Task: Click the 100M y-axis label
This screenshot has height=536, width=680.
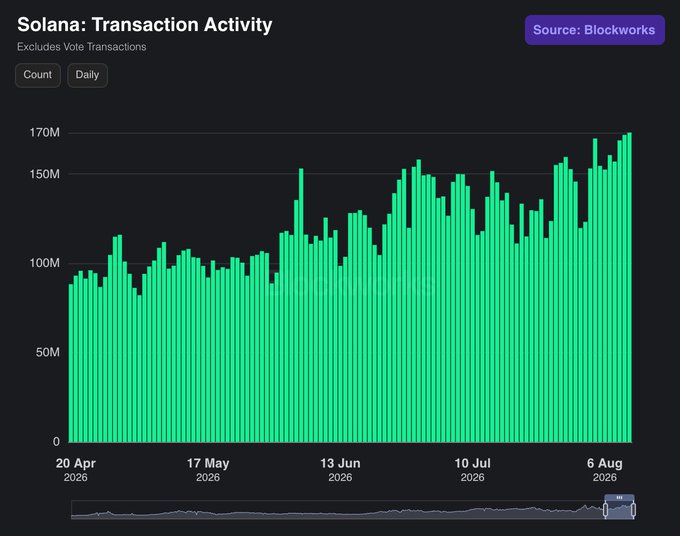Action: click(x=45, y=263)
